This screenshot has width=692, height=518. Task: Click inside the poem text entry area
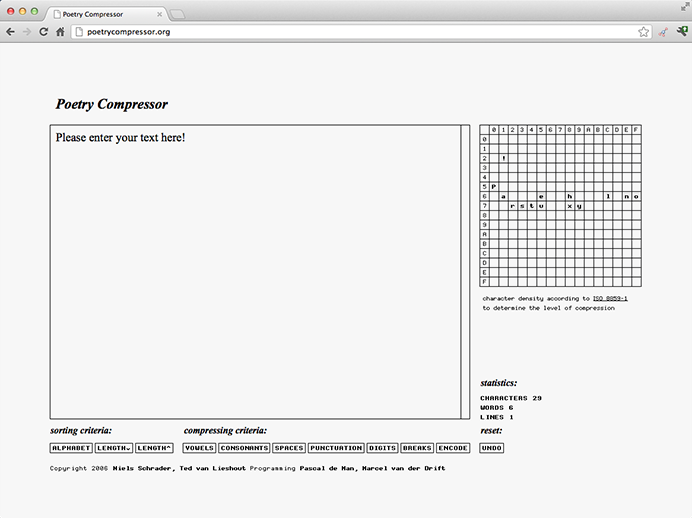click(x=255, y=270)
